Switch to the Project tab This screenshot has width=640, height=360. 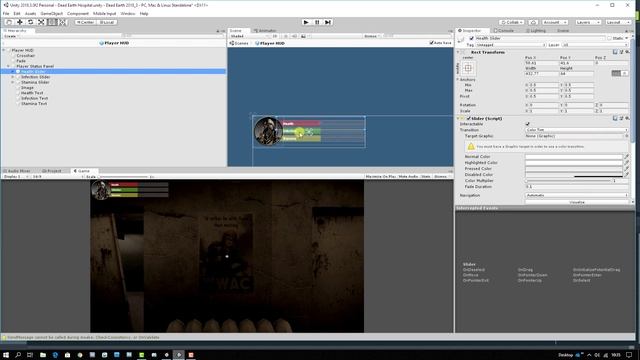(51, 171)
